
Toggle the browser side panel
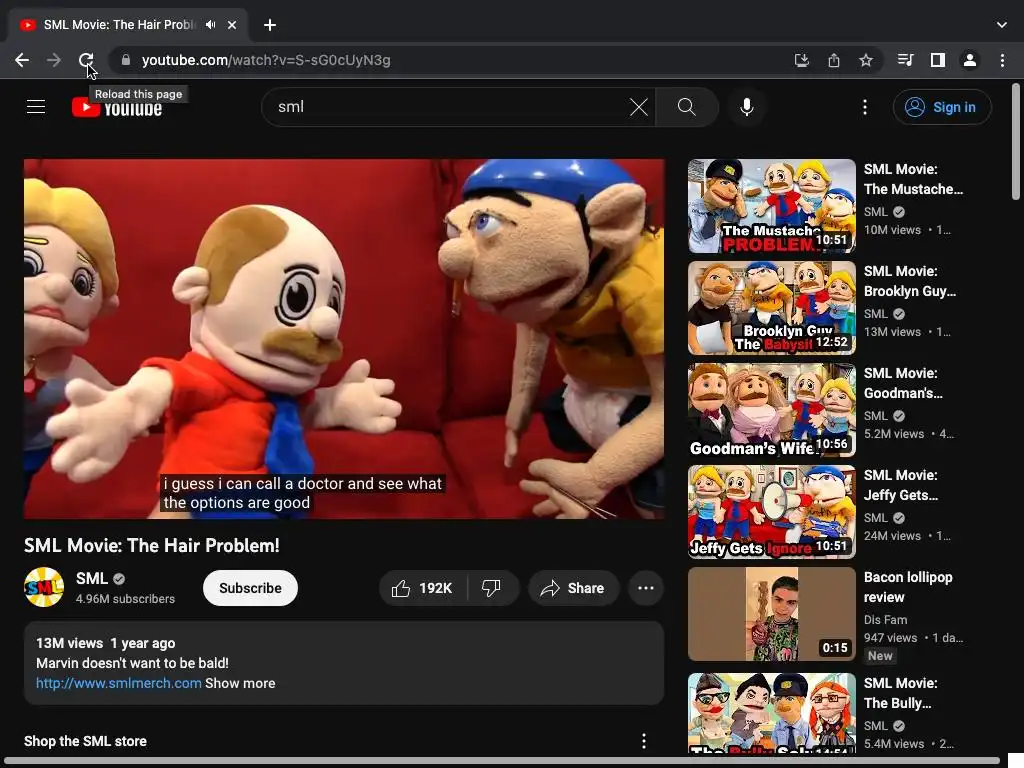(938, 60)
